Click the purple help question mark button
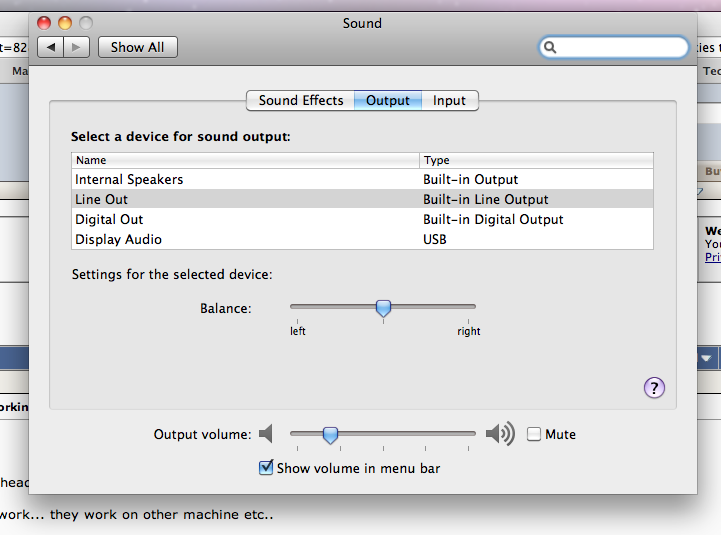This screenshot has height=535, width=721. tap(654, 388)
